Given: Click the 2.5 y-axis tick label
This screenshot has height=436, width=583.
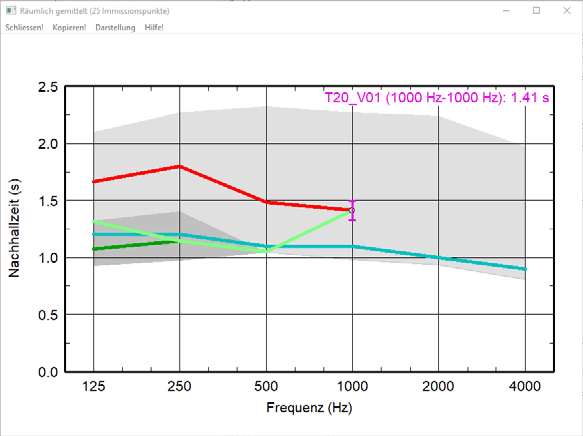Looking at the screenshot, I should pos(48,87).
